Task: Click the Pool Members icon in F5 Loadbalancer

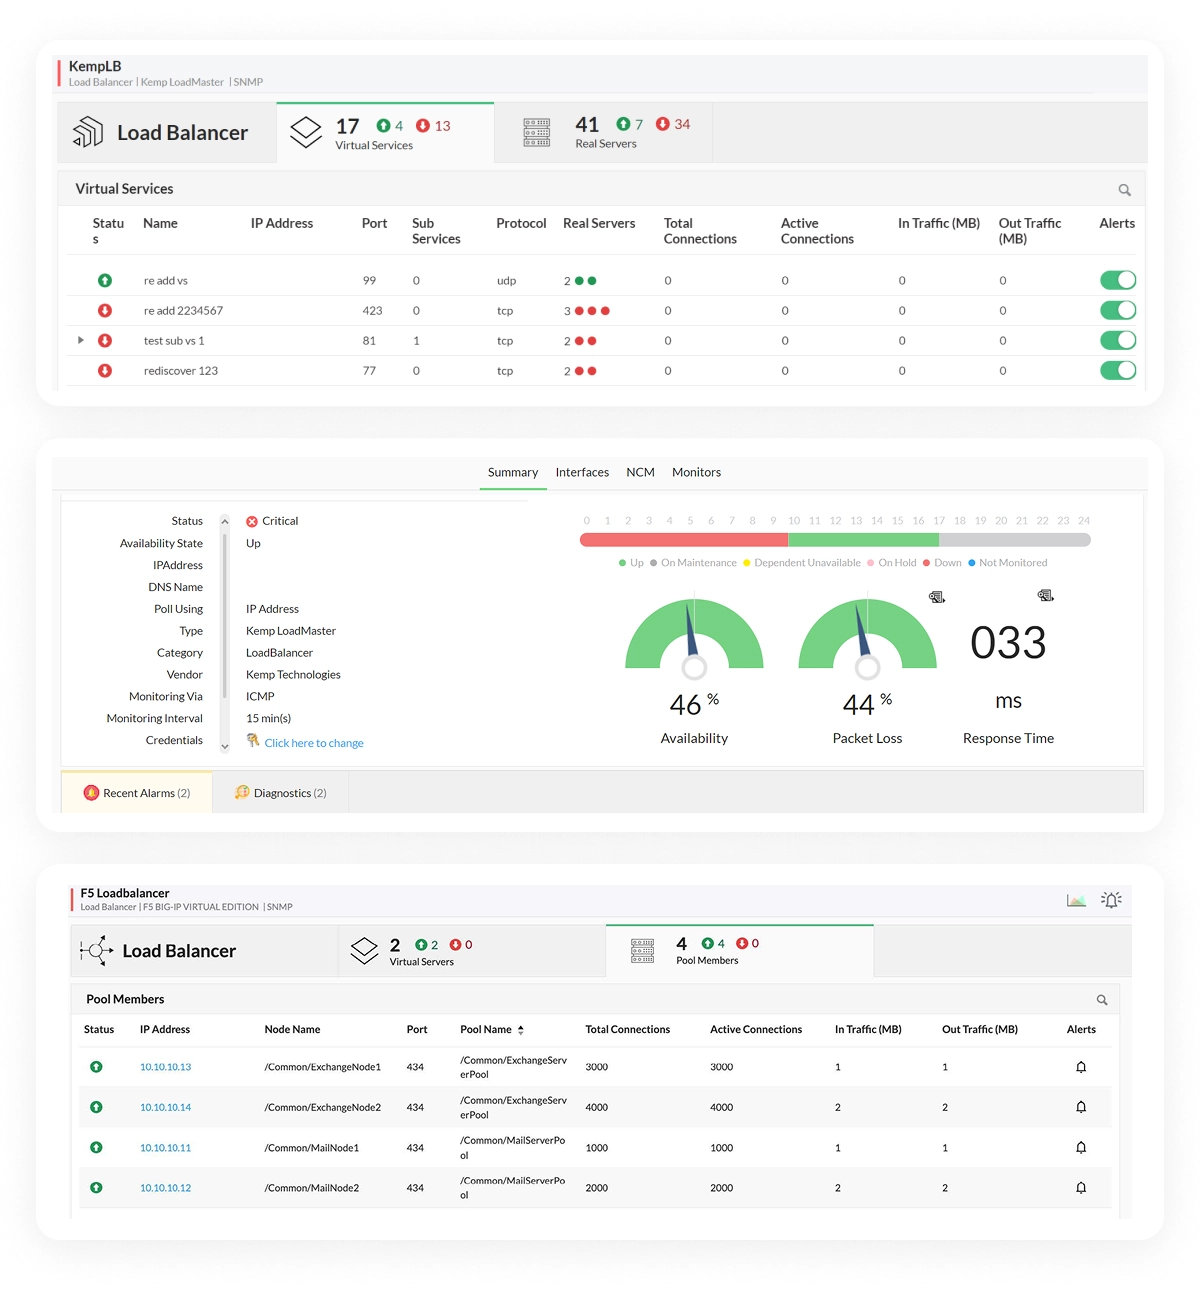Action: (643, 950)
